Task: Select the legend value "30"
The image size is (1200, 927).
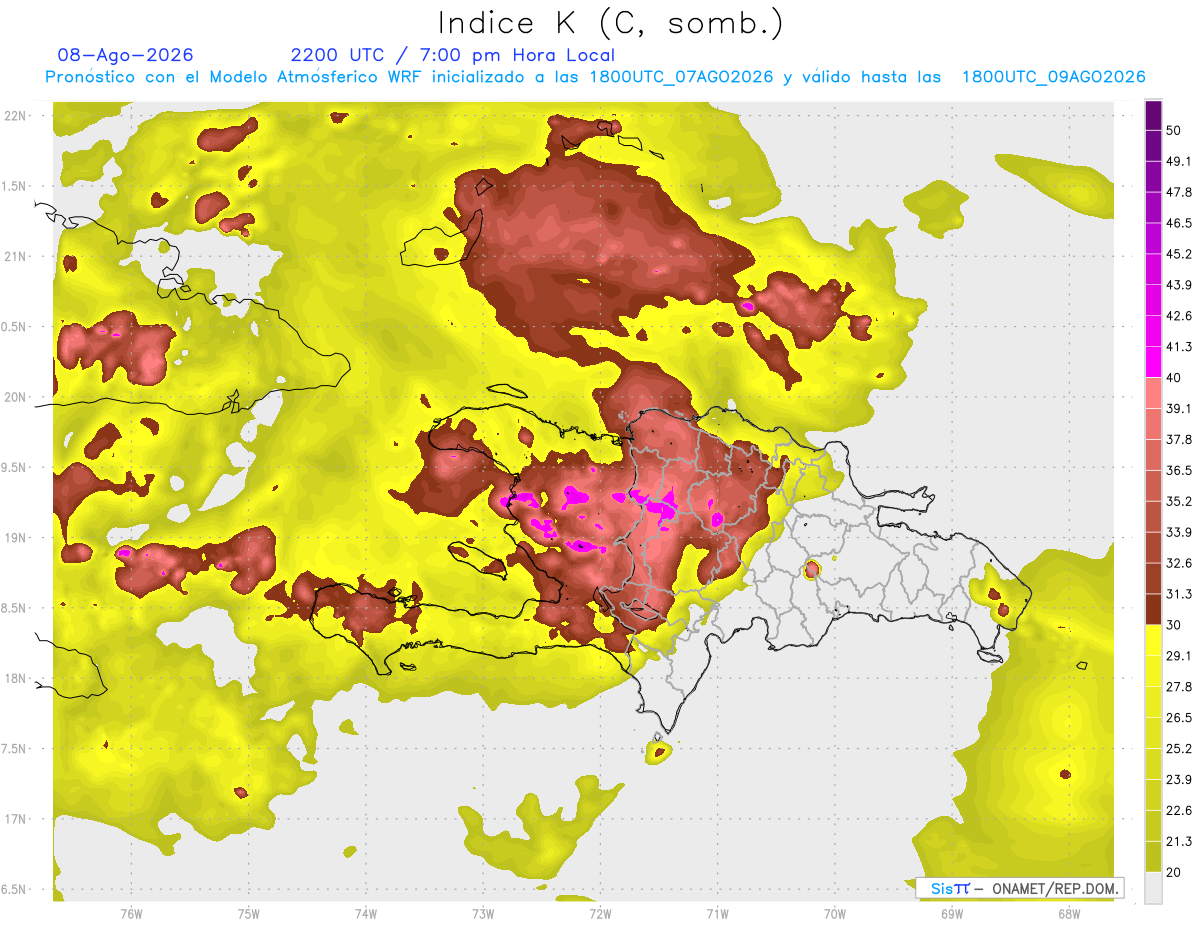Action: pyautogui.click(x=1175, y=625)
